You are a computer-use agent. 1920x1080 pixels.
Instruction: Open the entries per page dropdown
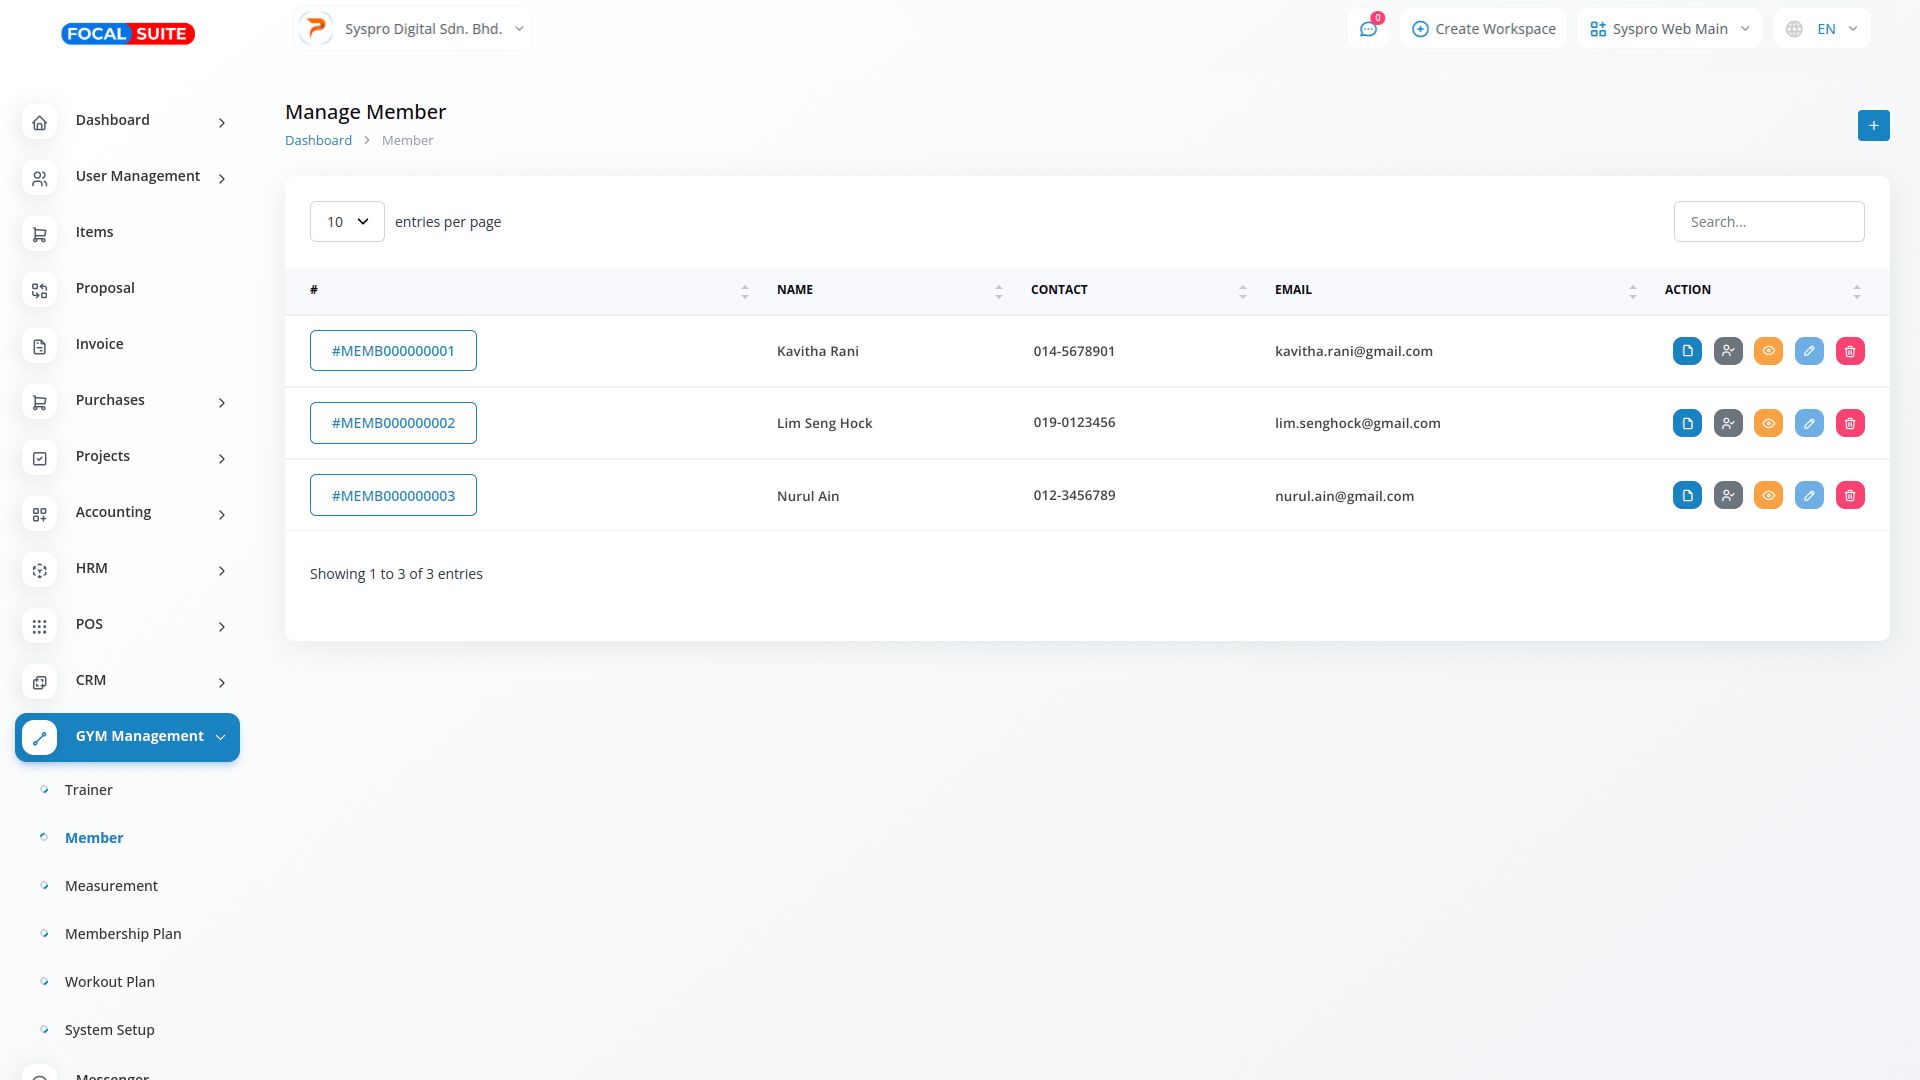347,221
